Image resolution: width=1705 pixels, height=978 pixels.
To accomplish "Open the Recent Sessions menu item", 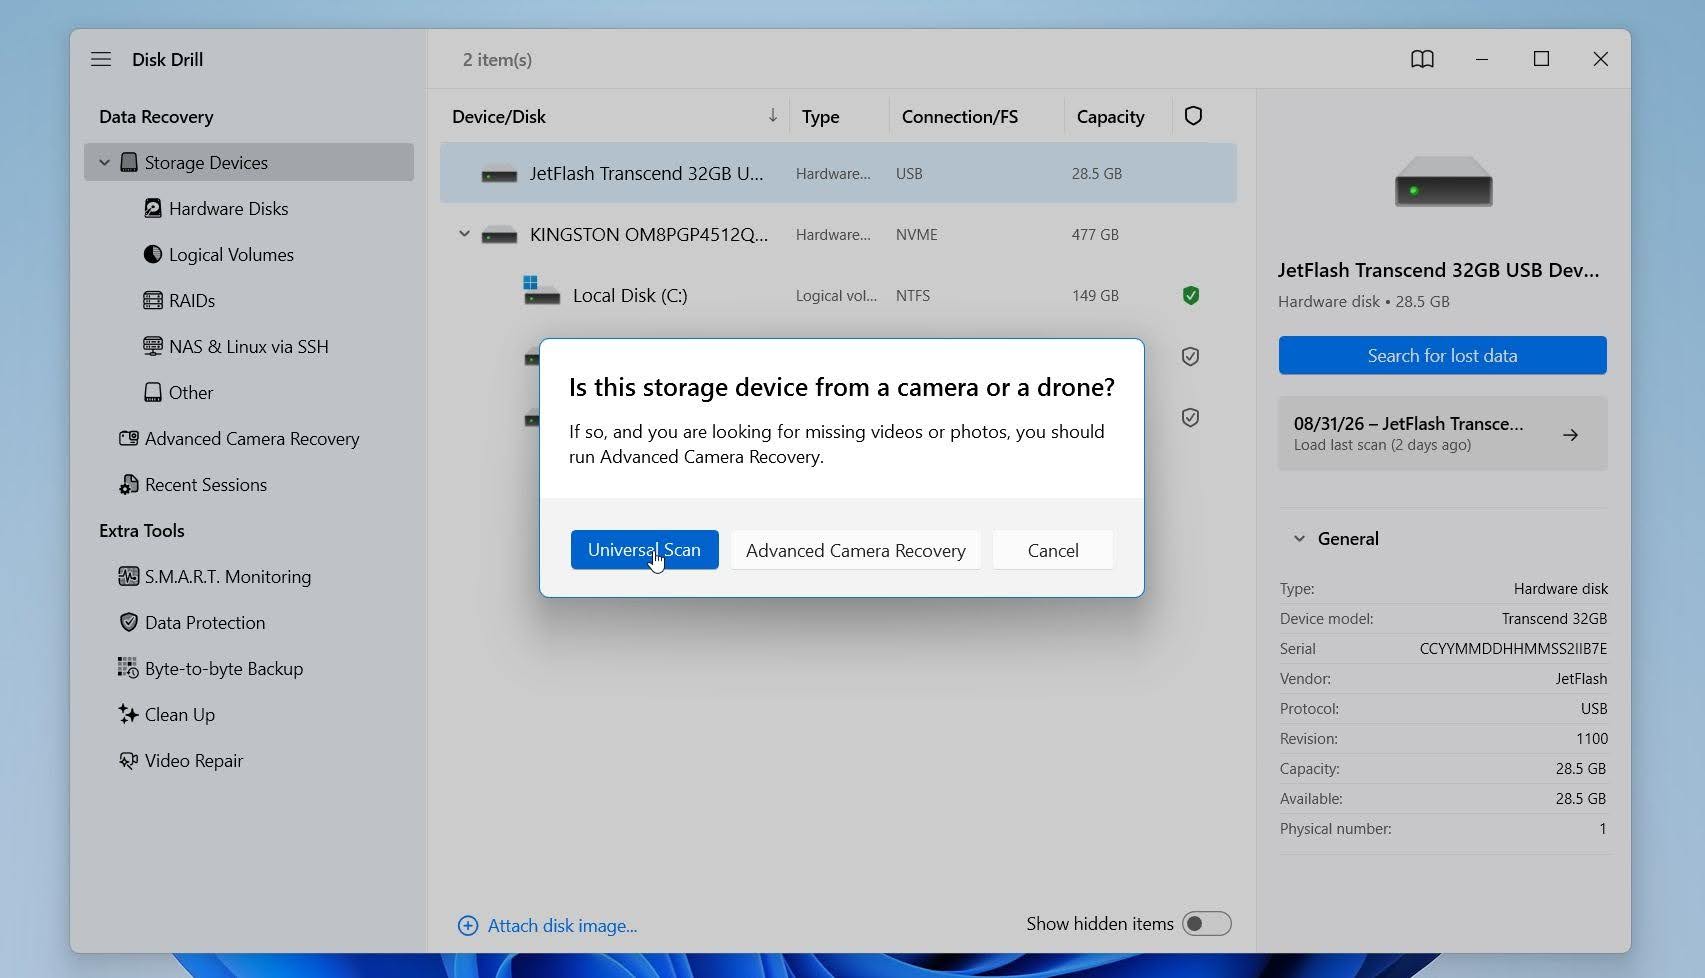I will [206, 484].
